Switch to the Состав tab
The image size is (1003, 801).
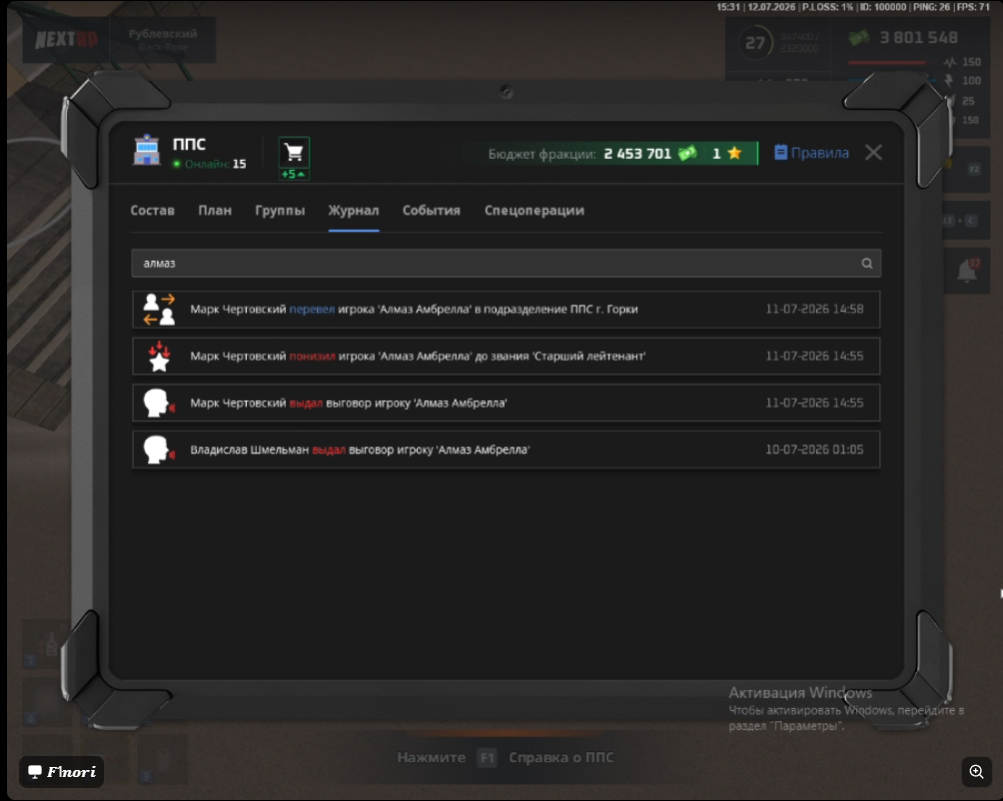point(152,210)
